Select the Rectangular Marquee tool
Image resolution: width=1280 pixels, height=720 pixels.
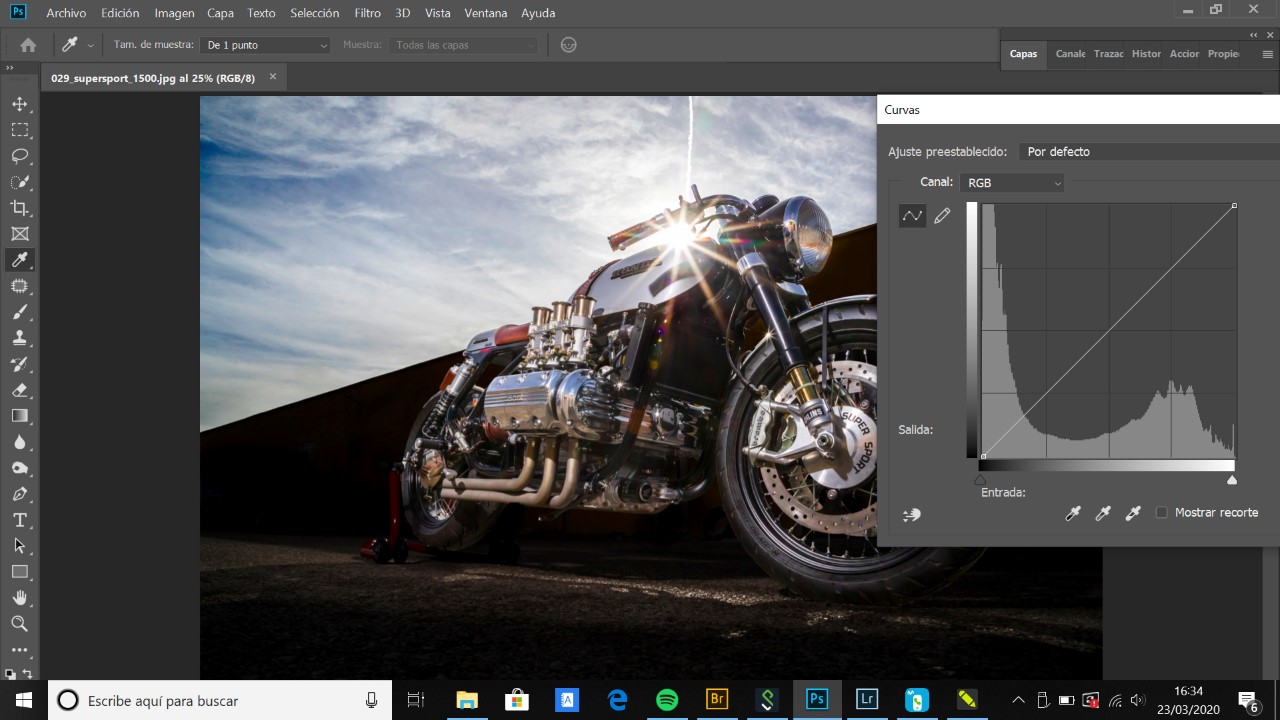pyautogui.click(x=19, y=130)
